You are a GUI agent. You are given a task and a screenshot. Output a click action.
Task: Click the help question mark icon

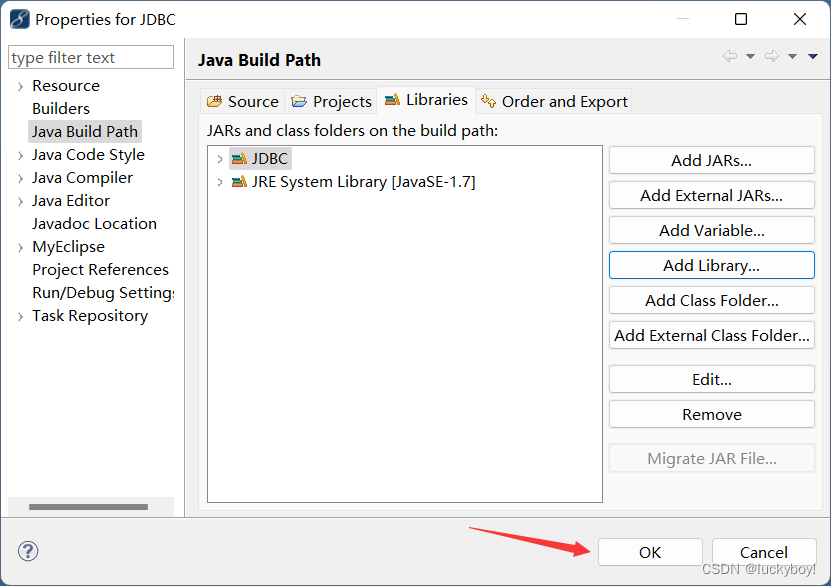28,551
